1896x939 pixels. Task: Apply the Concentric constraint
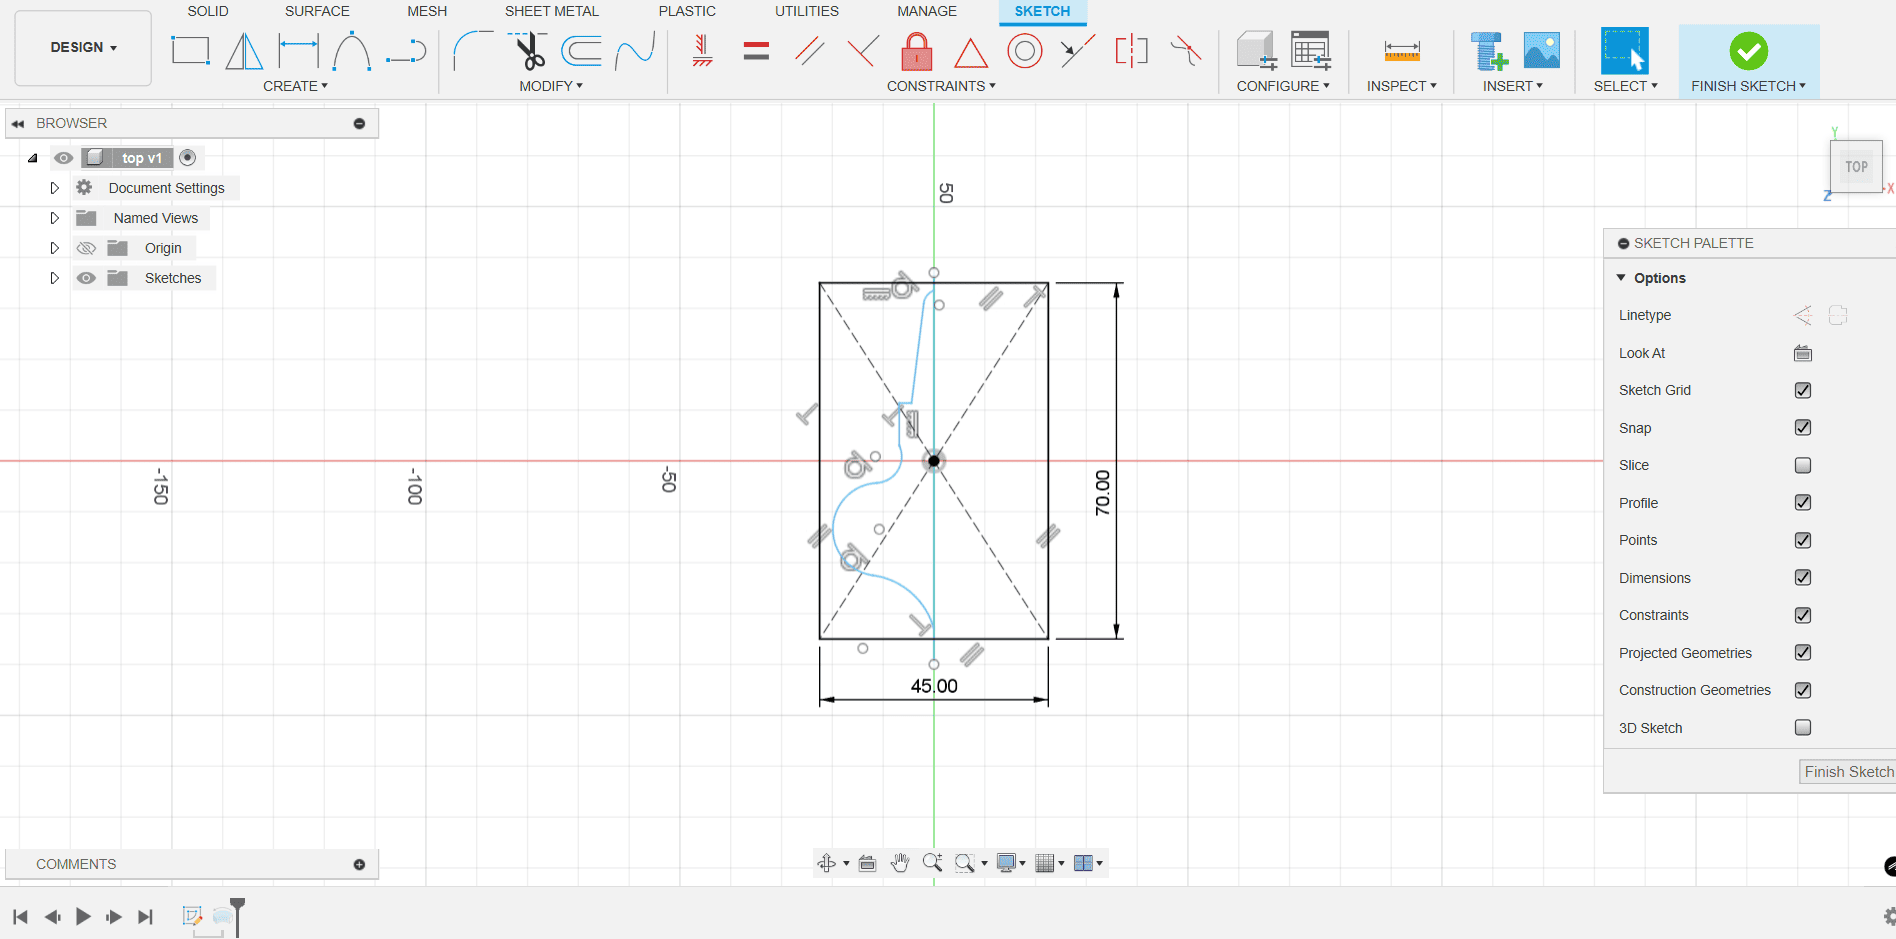(x=1024, y=50)
